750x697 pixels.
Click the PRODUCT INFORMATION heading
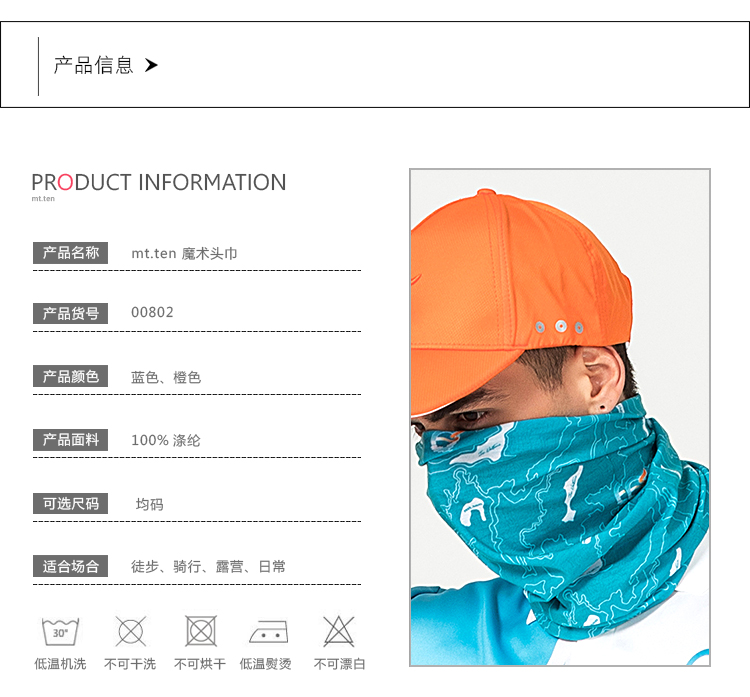[x=159, y=182]
